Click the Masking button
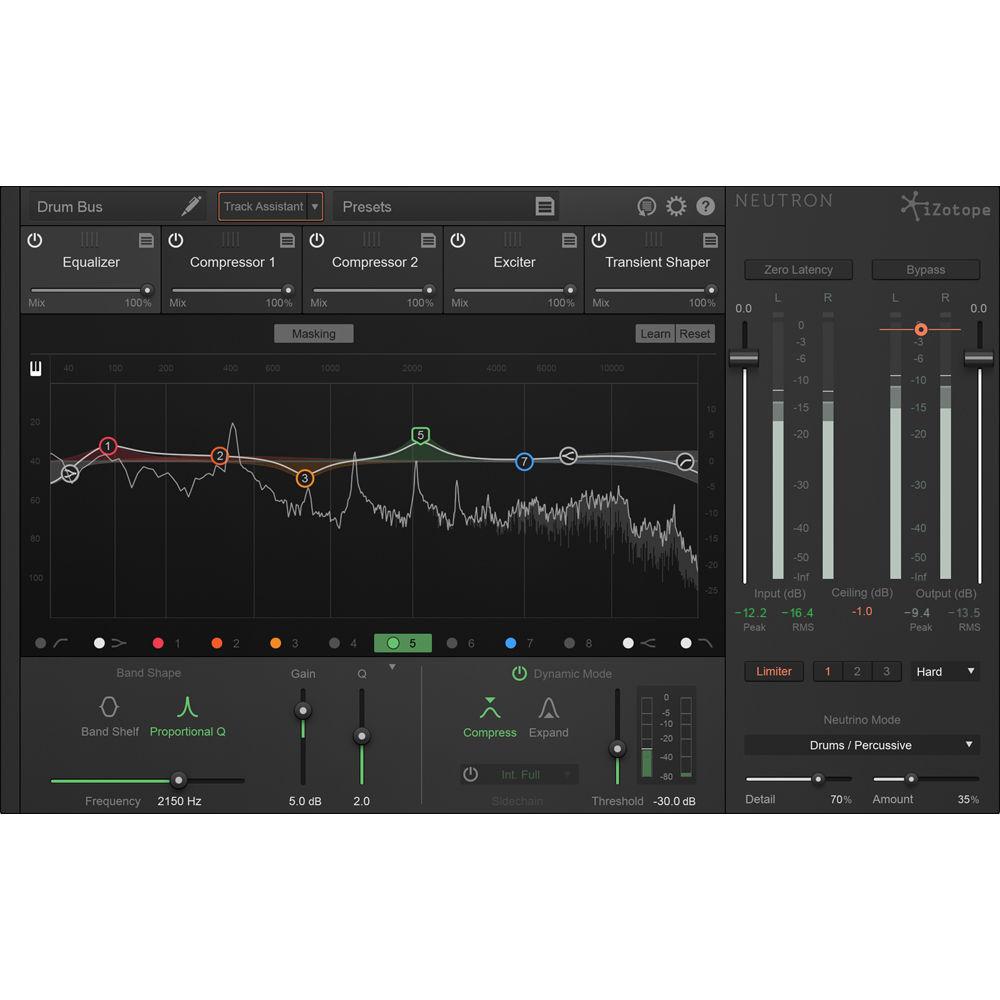The image size is (1000, 1000). tap(313, 333)
